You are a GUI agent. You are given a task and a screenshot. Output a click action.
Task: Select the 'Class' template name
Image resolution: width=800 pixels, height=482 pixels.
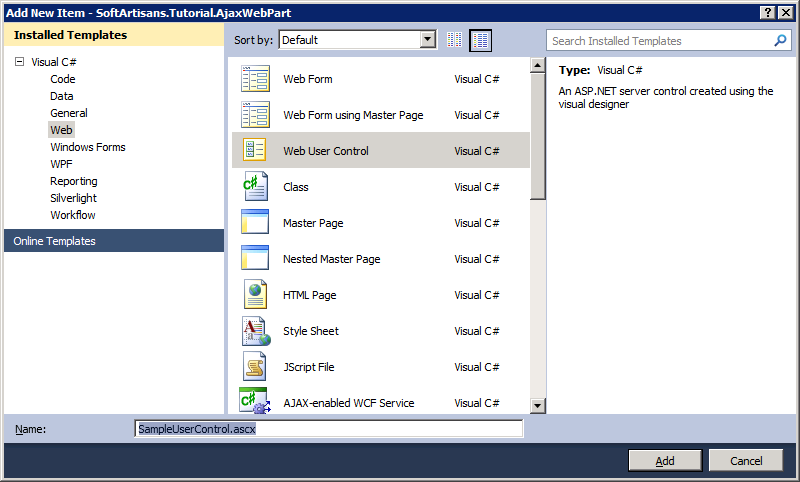(x=295, y=187)
